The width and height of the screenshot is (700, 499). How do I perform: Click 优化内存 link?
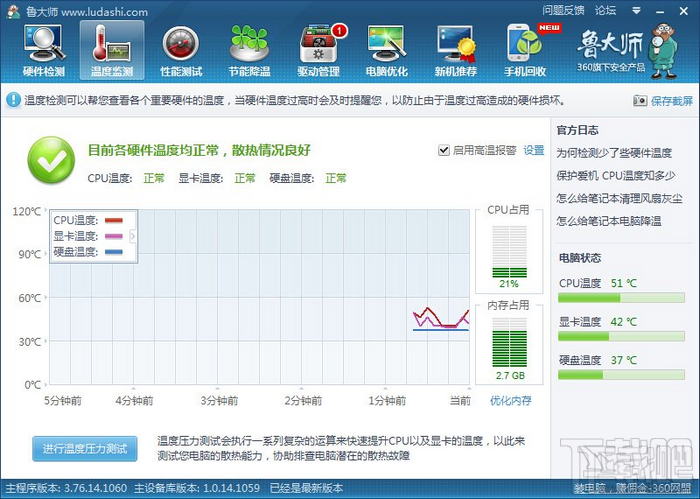point(510,400)
